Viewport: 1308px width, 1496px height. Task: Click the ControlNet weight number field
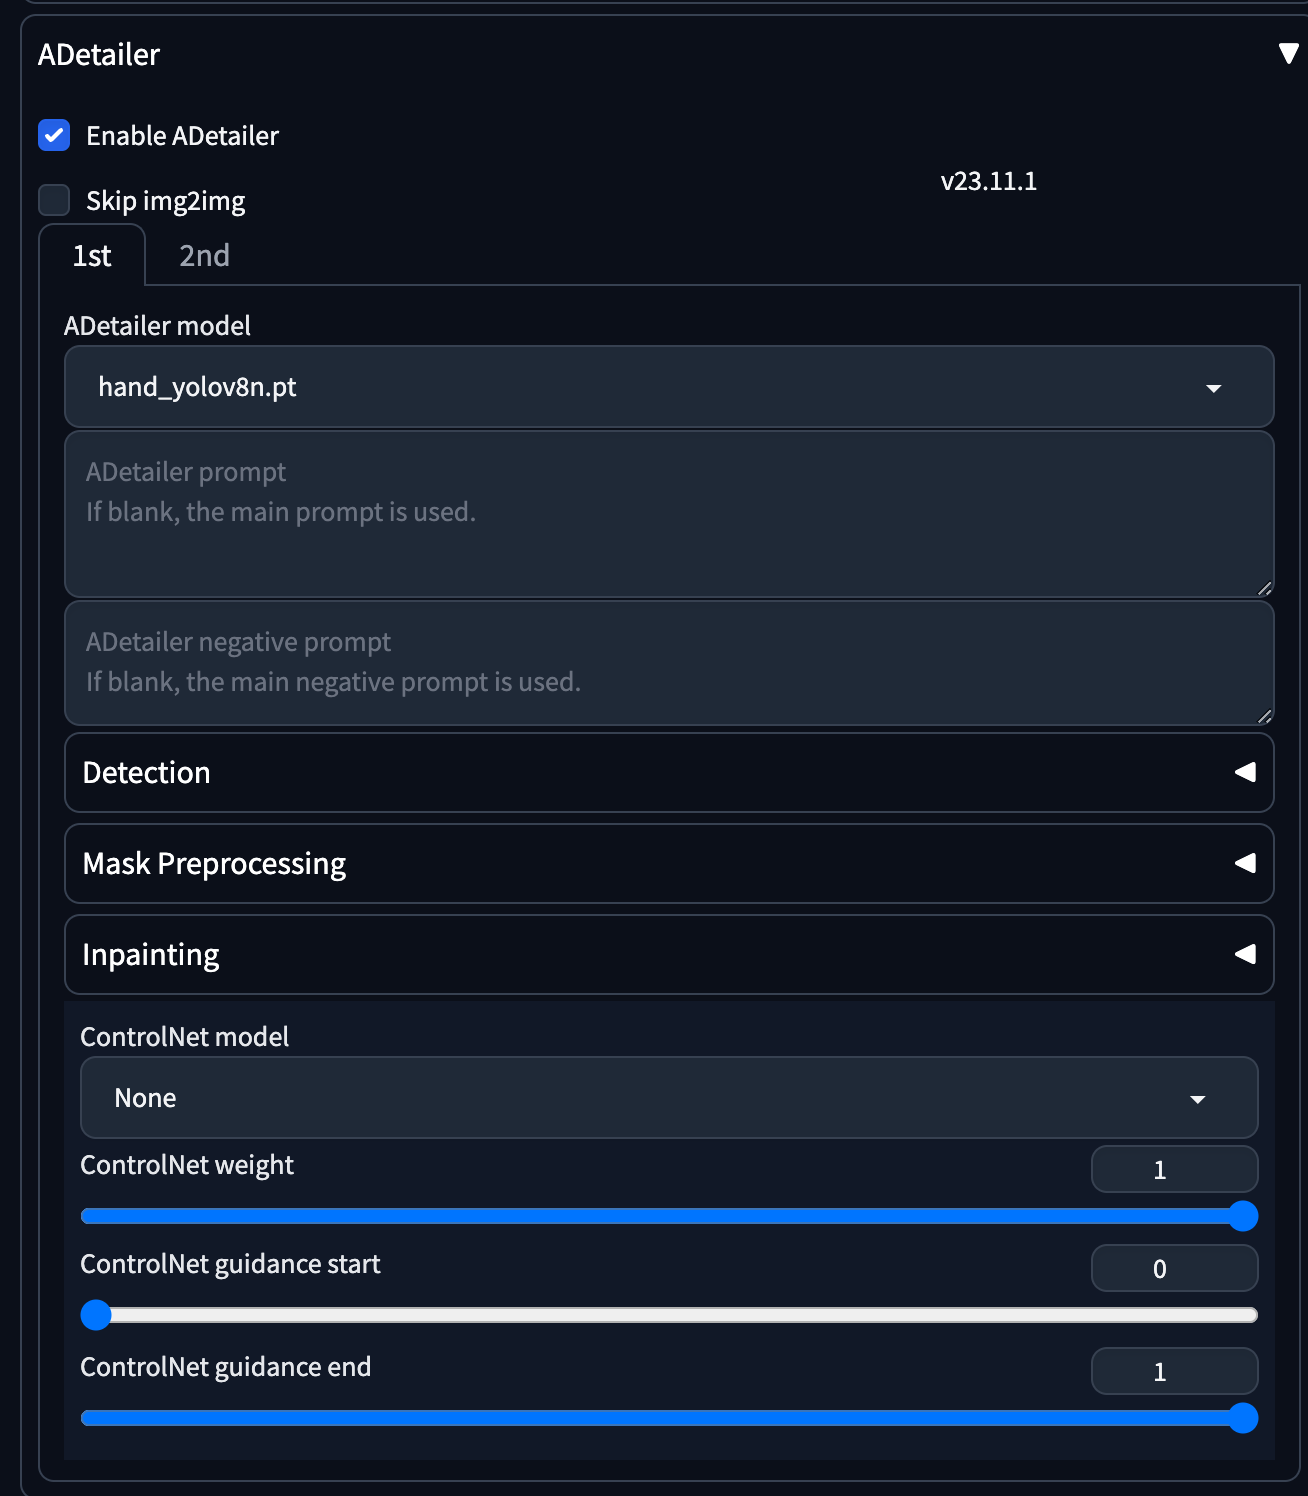coord(1173,1170)
